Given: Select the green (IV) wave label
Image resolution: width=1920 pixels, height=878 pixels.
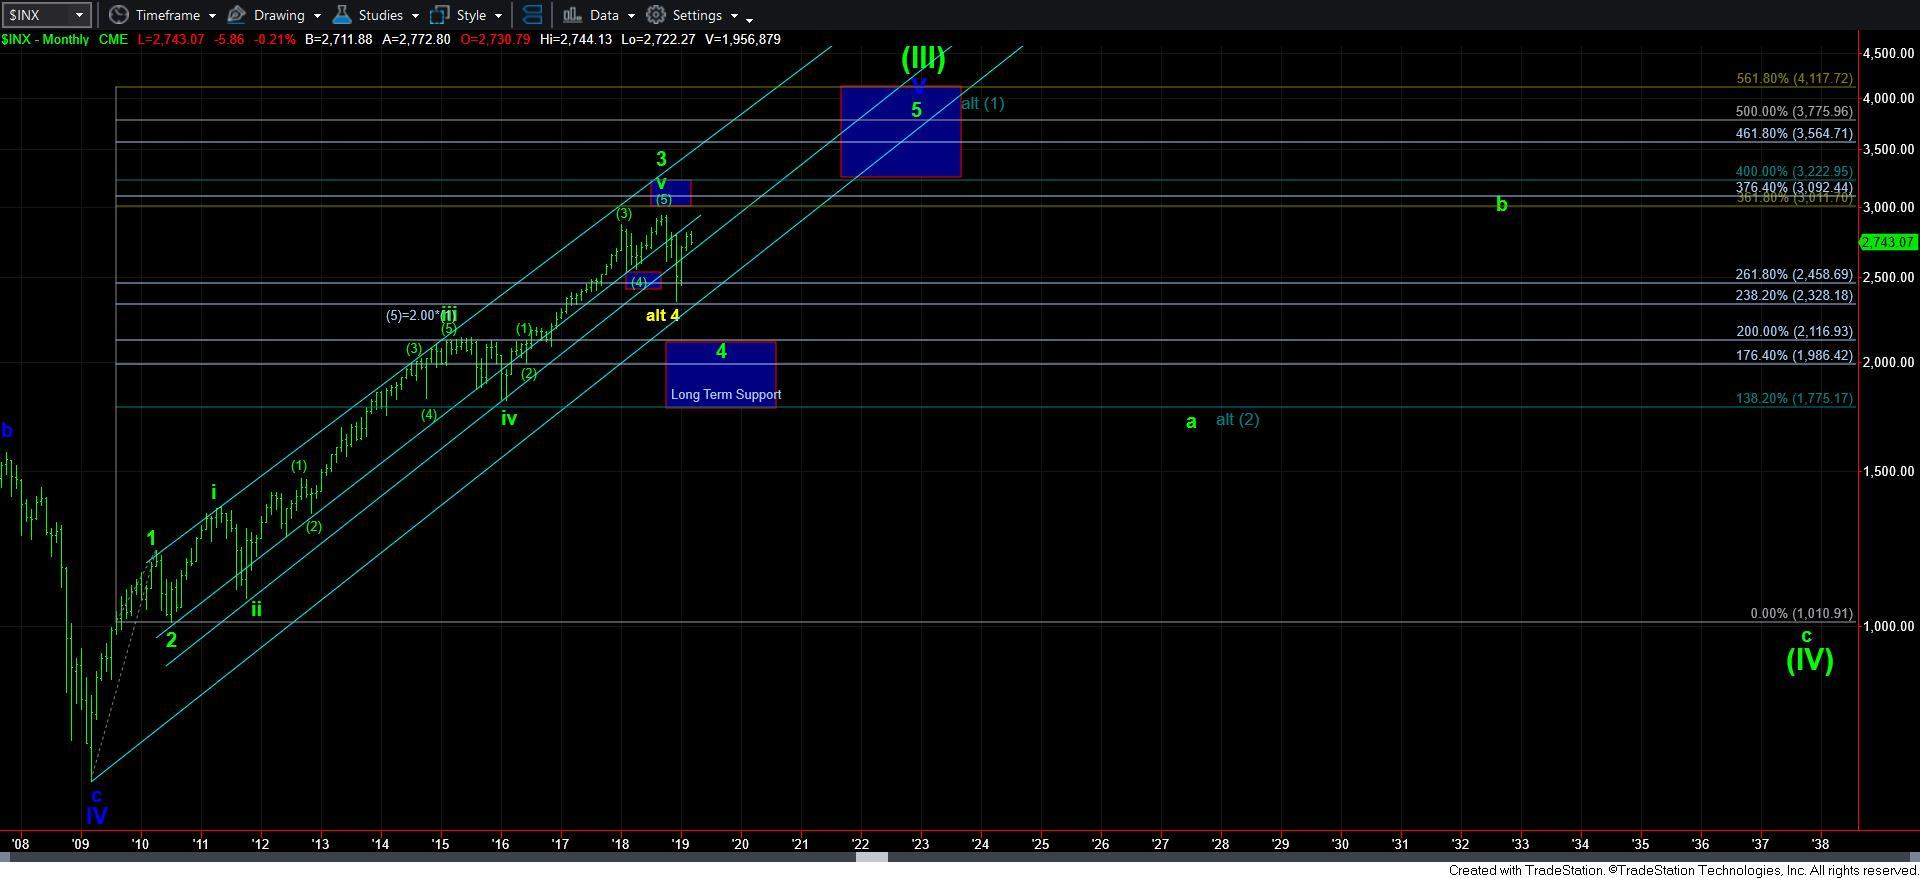Looking at the screenshot, I should click(1810, 659).
